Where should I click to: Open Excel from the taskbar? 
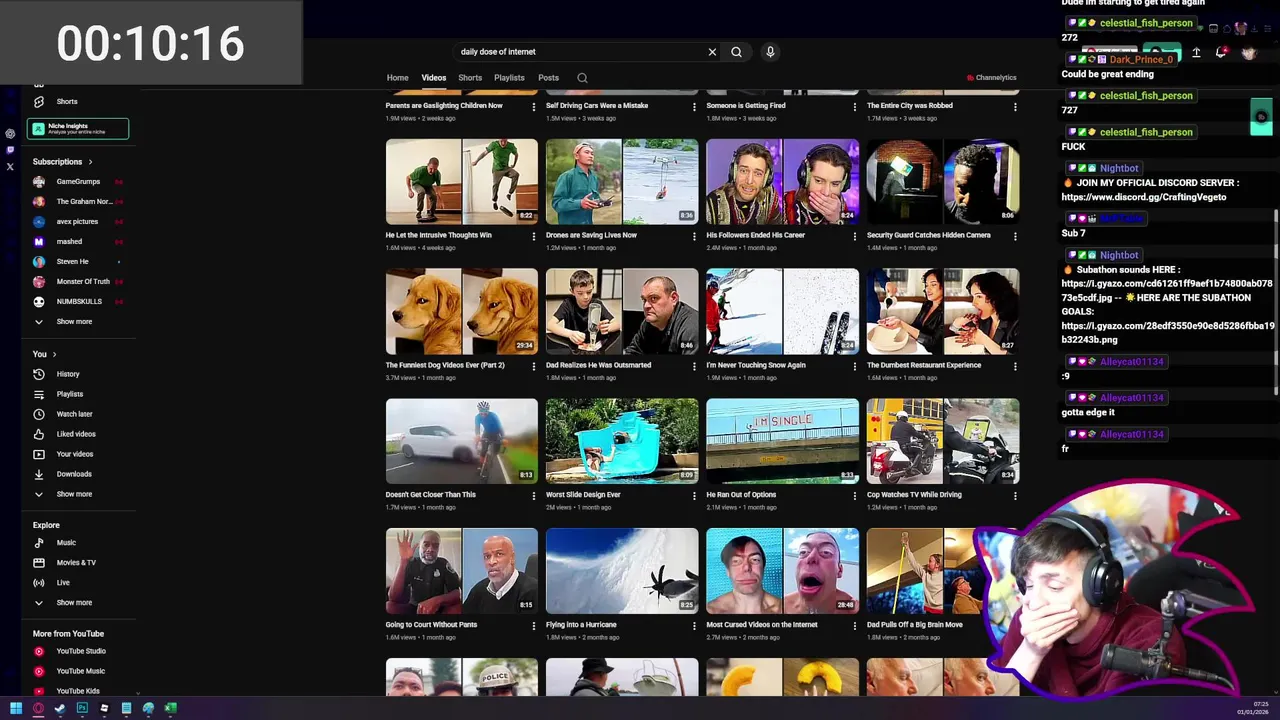pyautogui.click(x=170, y=708)
